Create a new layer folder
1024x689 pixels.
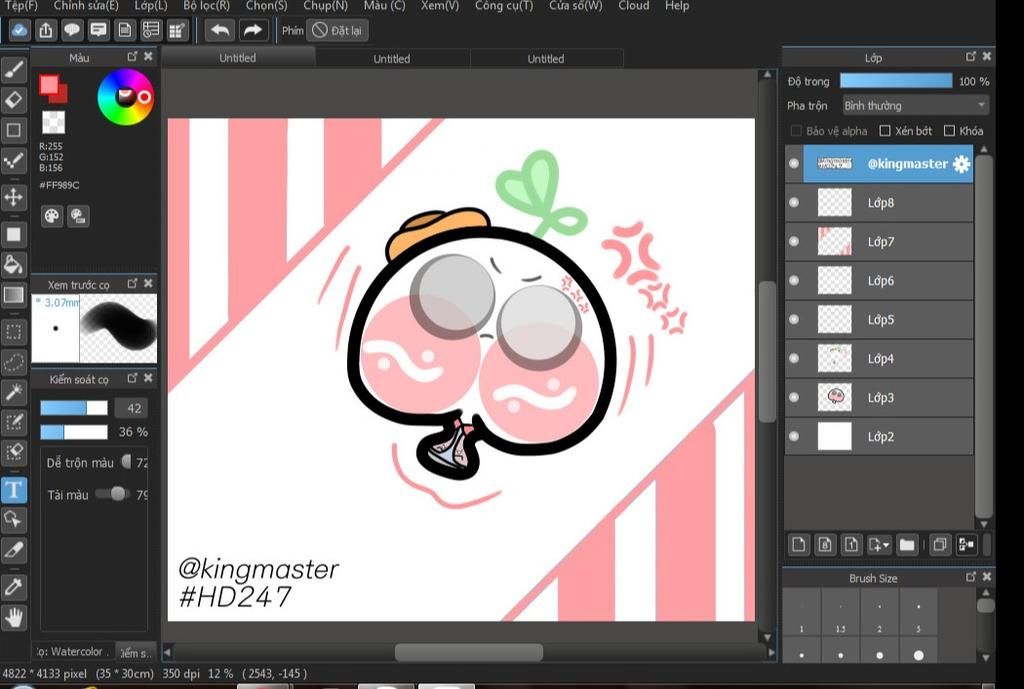pos(906,545)
